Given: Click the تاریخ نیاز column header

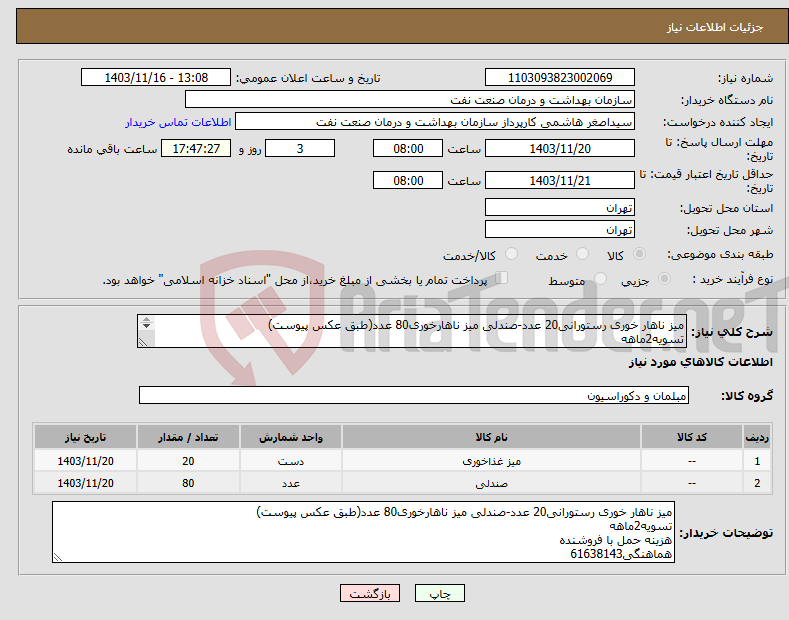Looking at the screenshot, I should (x=86, y=437).
